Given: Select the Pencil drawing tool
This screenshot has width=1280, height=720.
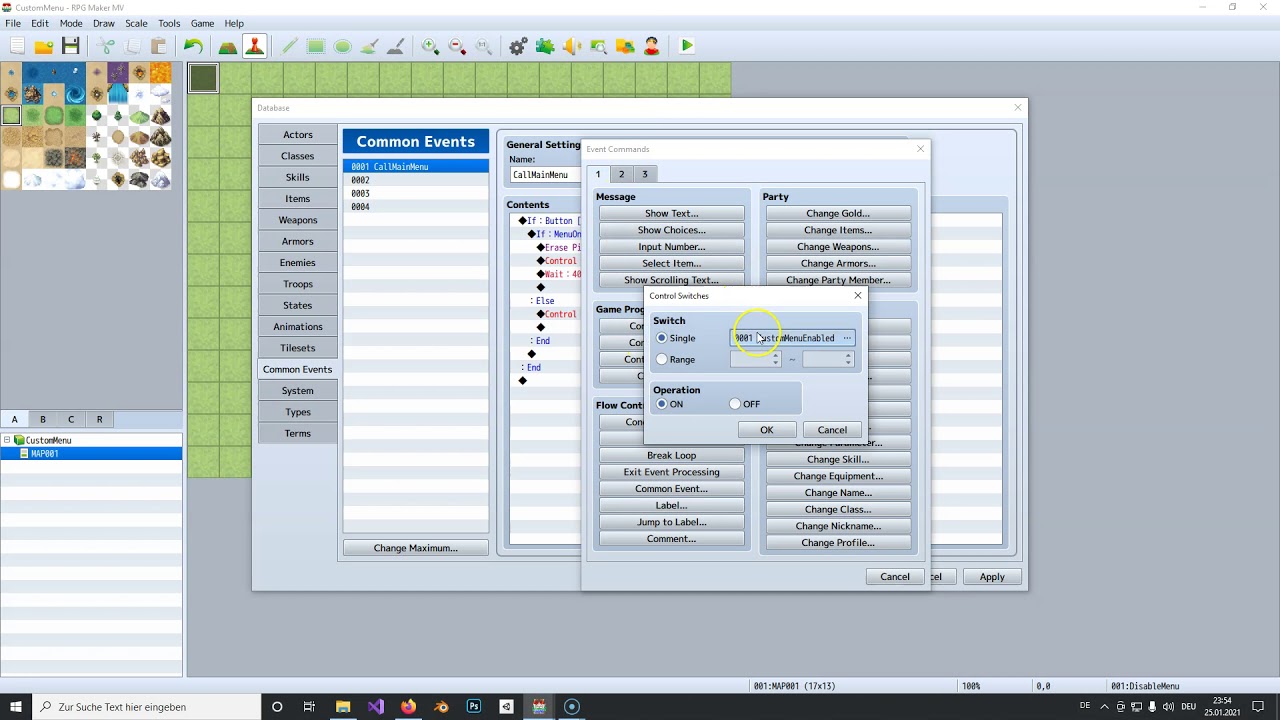Looking at the screenshot, I should tap(289, 46).
